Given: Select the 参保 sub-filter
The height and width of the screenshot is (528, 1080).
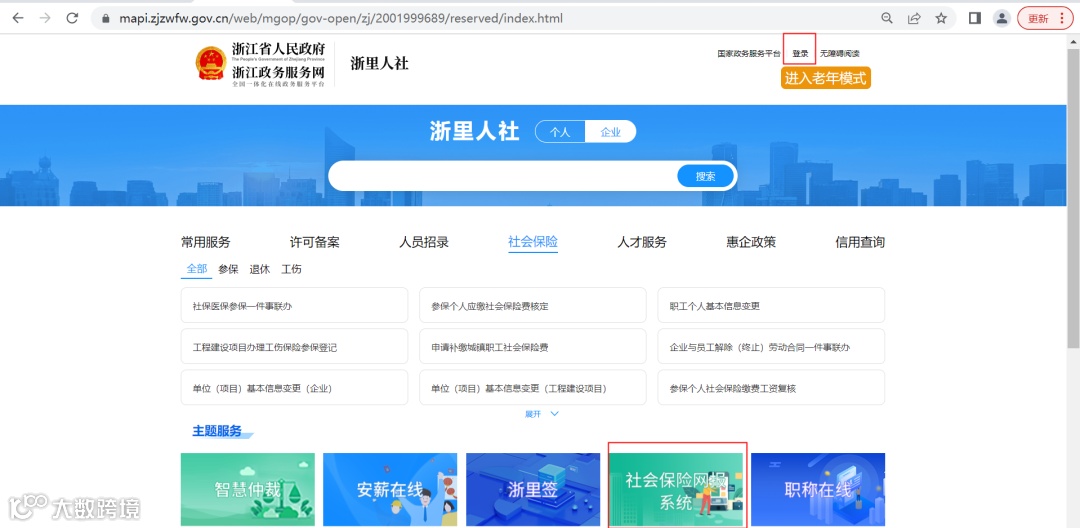Looking at the screenshot, I should coord(228,269).
